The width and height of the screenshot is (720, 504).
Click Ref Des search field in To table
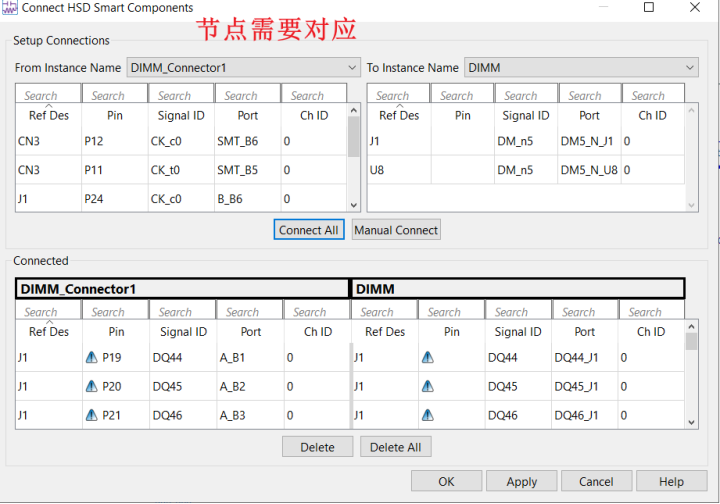click(x=399, y=94)
